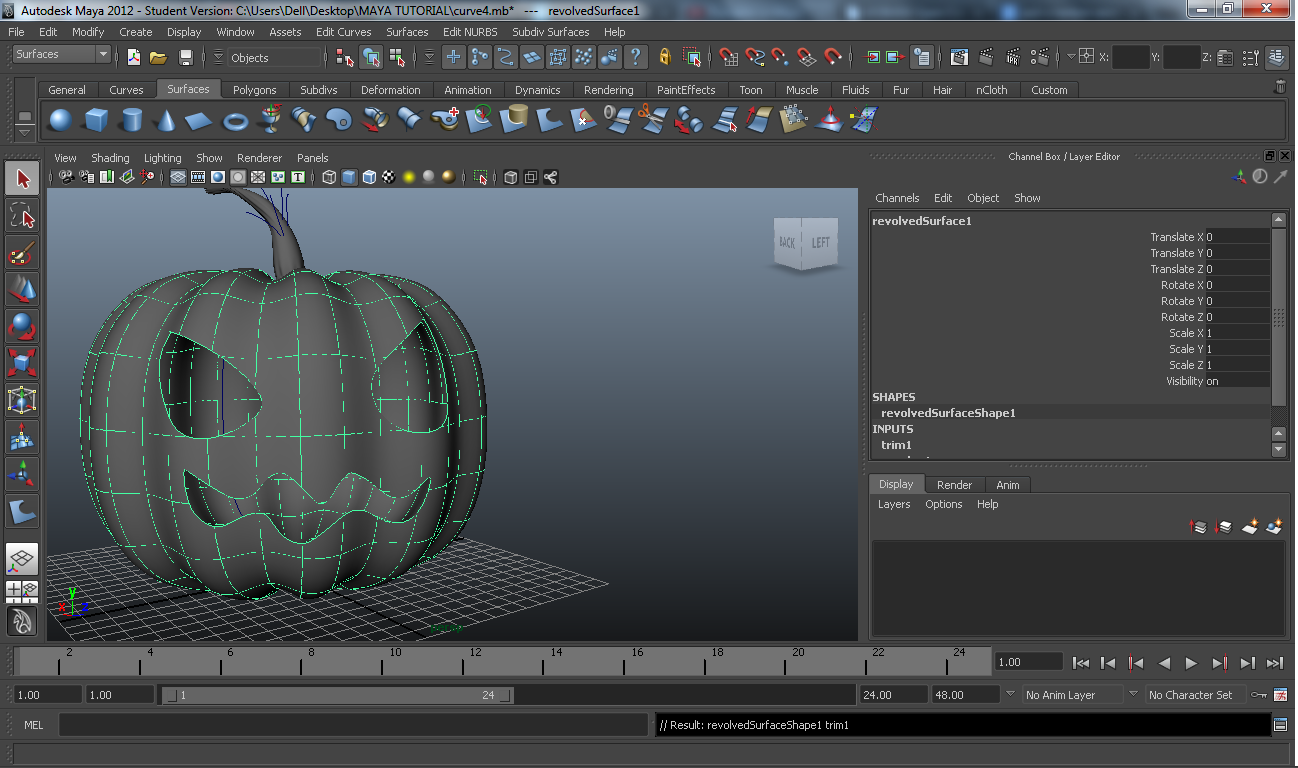Toggle textured display checker button

(x=389, y=177)
